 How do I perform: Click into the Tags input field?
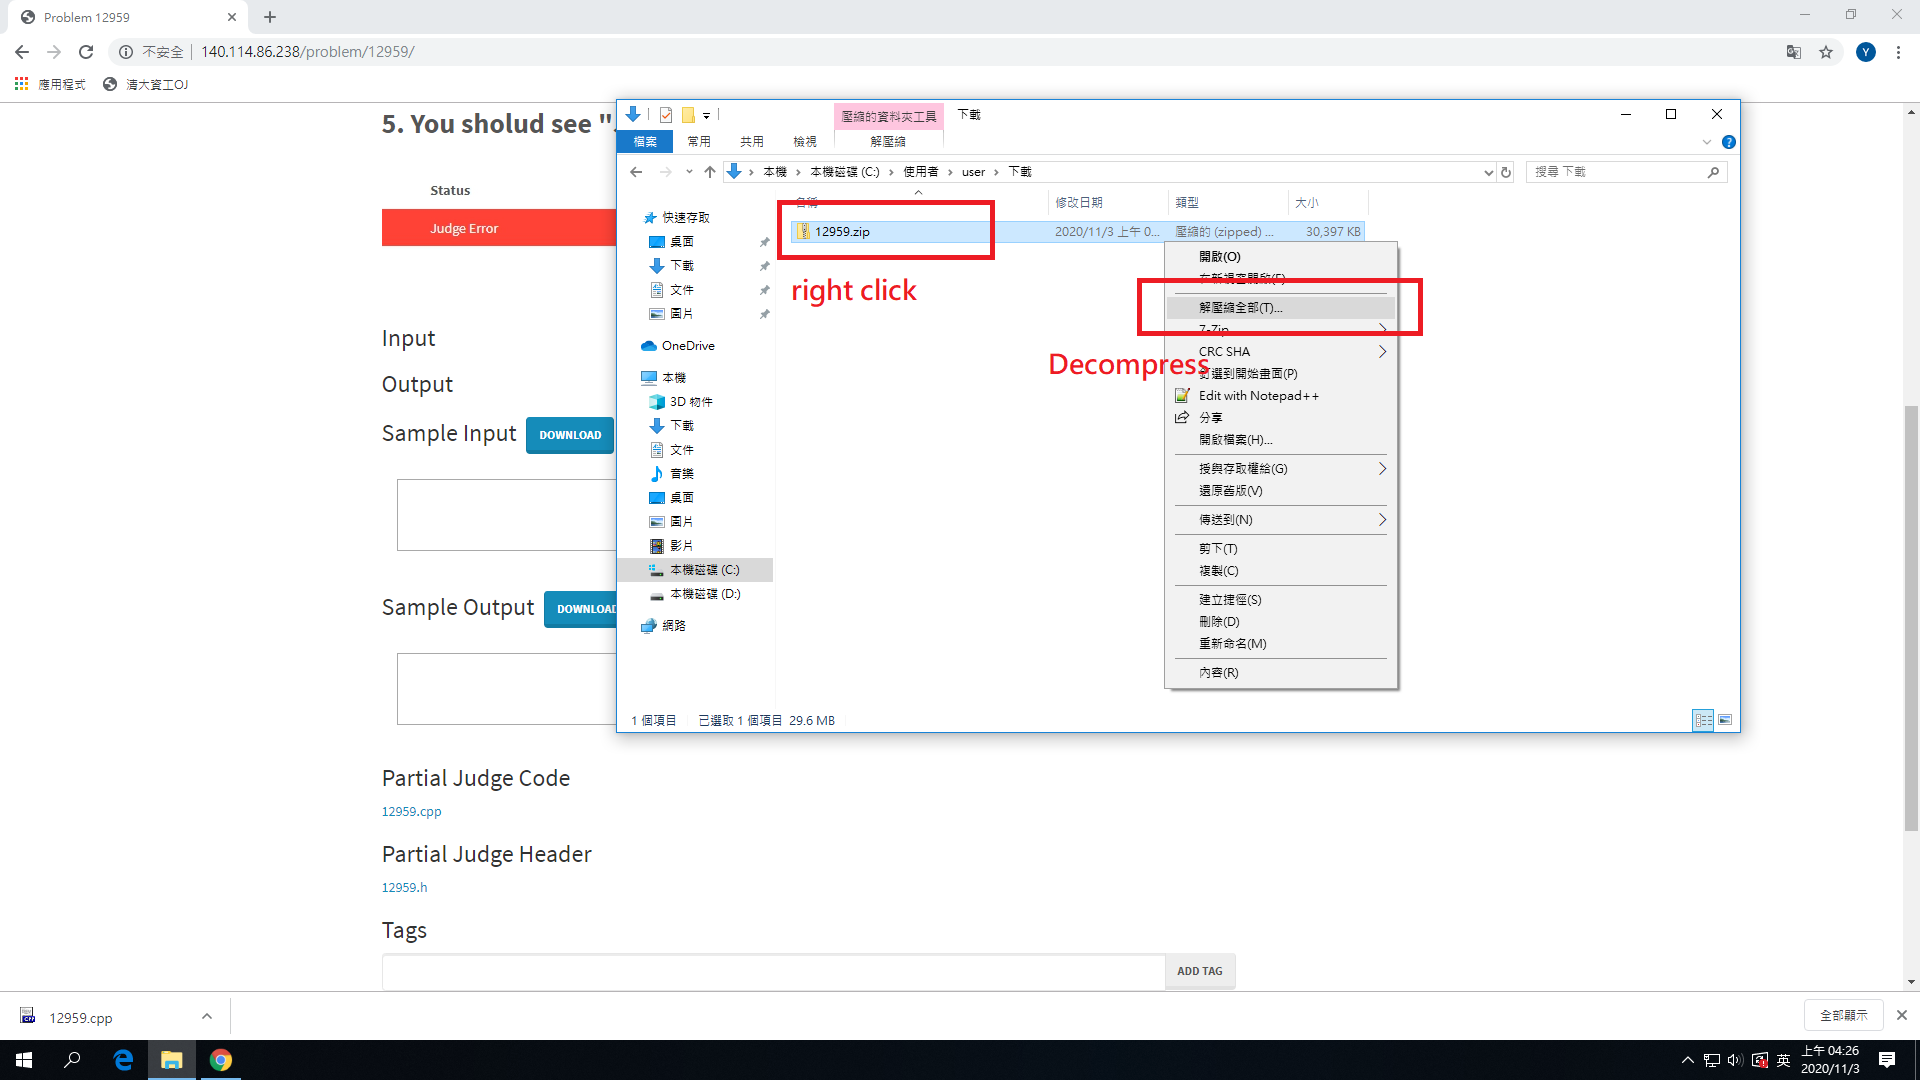point(772,971)
